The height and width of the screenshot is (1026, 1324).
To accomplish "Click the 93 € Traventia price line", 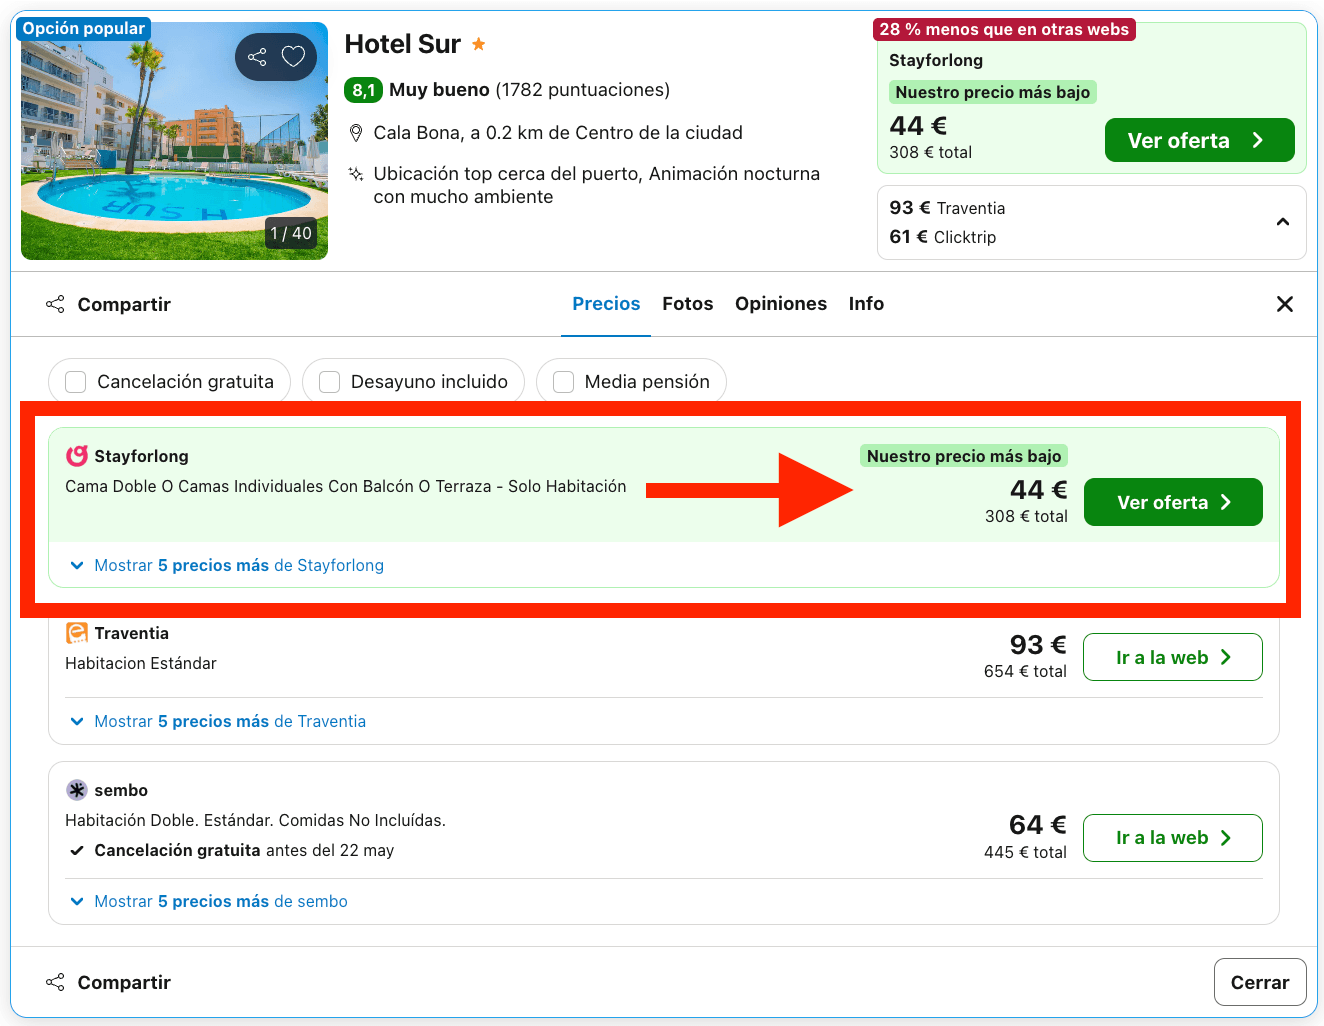I will click(x=947, y=208).
